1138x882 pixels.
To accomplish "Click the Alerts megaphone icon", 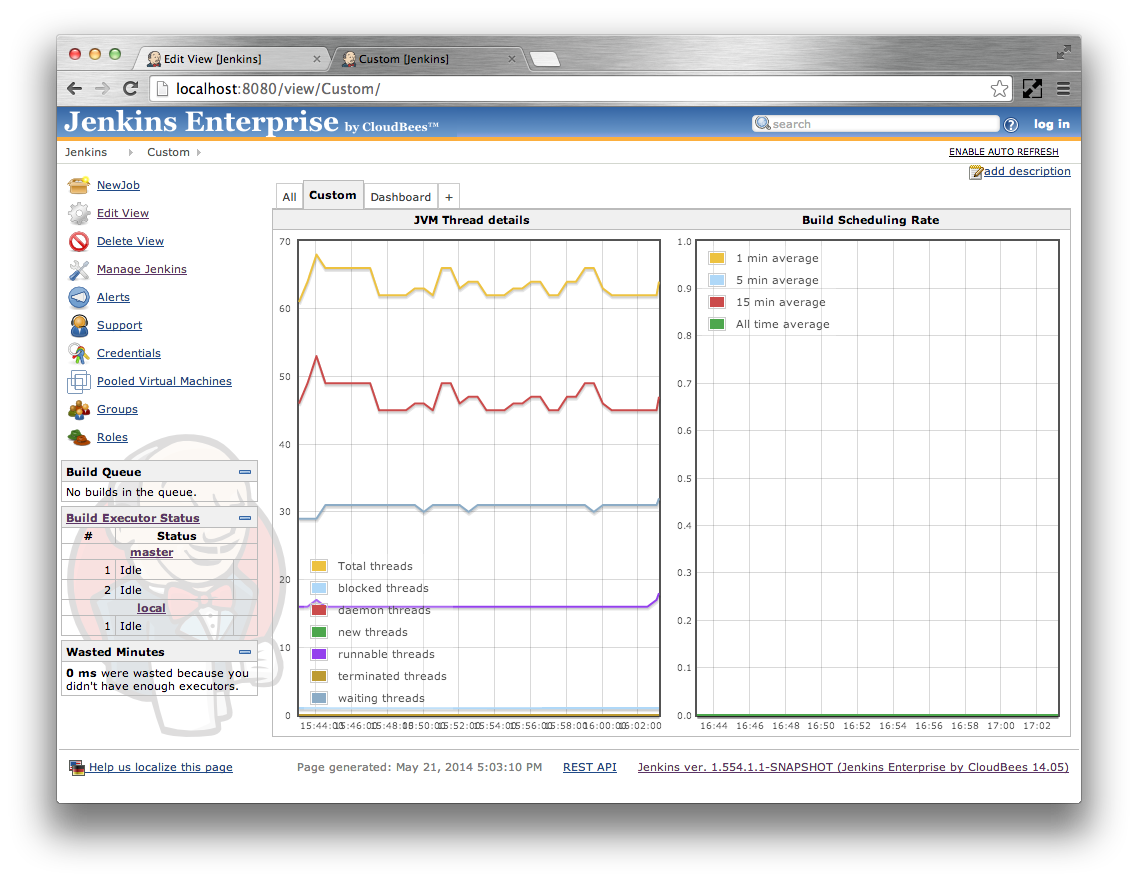I will (x=78, y=297).
